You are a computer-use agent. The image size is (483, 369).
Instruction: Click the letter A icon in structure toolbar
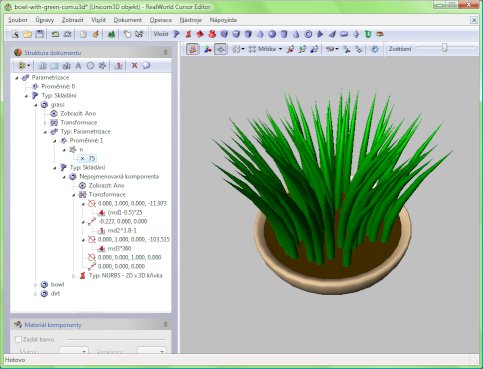coord(78,66)
